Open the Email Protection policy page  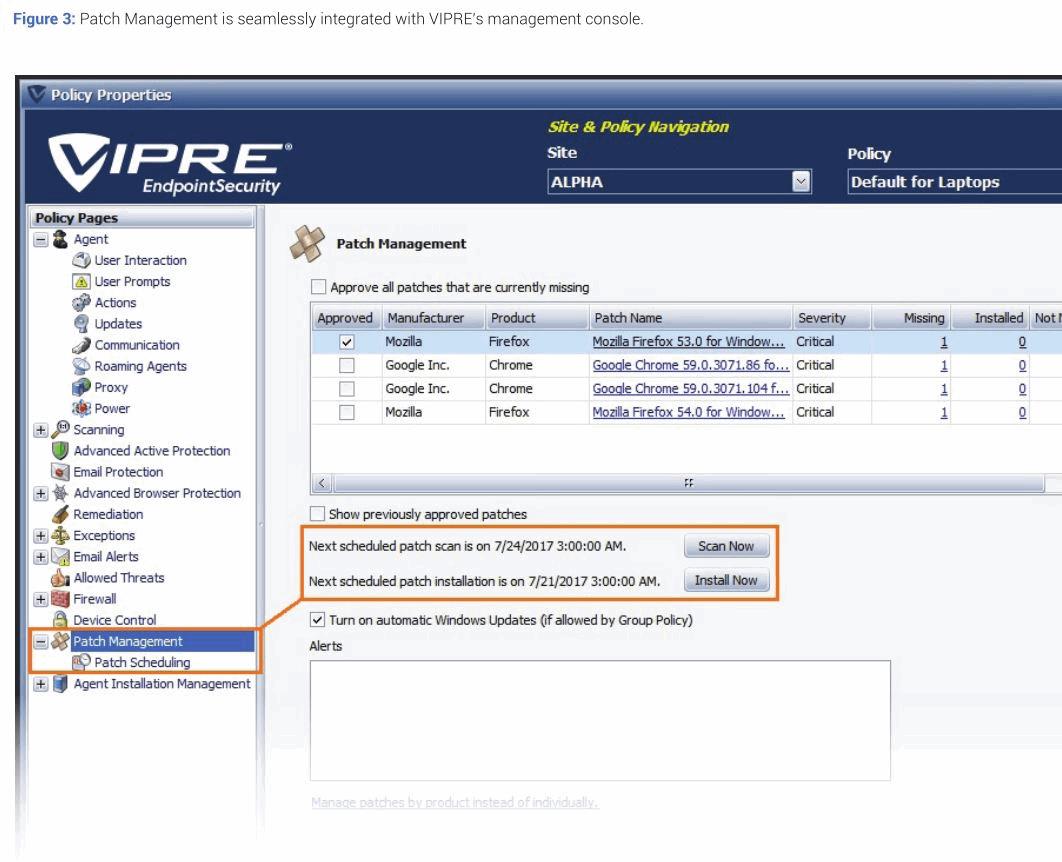pos(118,472)
